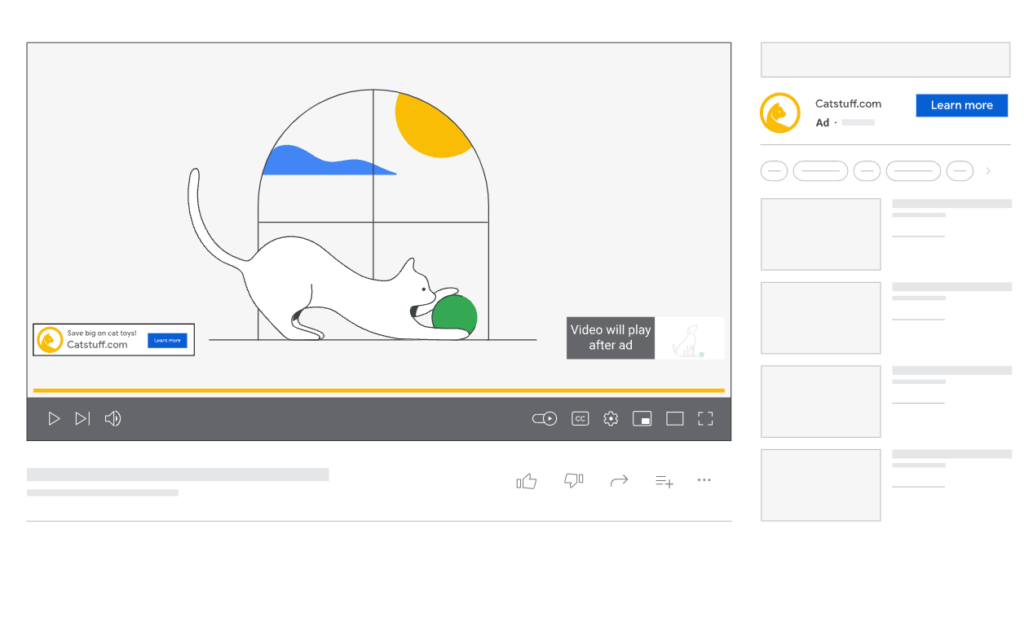Toggle autoplay in the player controls
The image size is (1024, 618).
point(544,418)
